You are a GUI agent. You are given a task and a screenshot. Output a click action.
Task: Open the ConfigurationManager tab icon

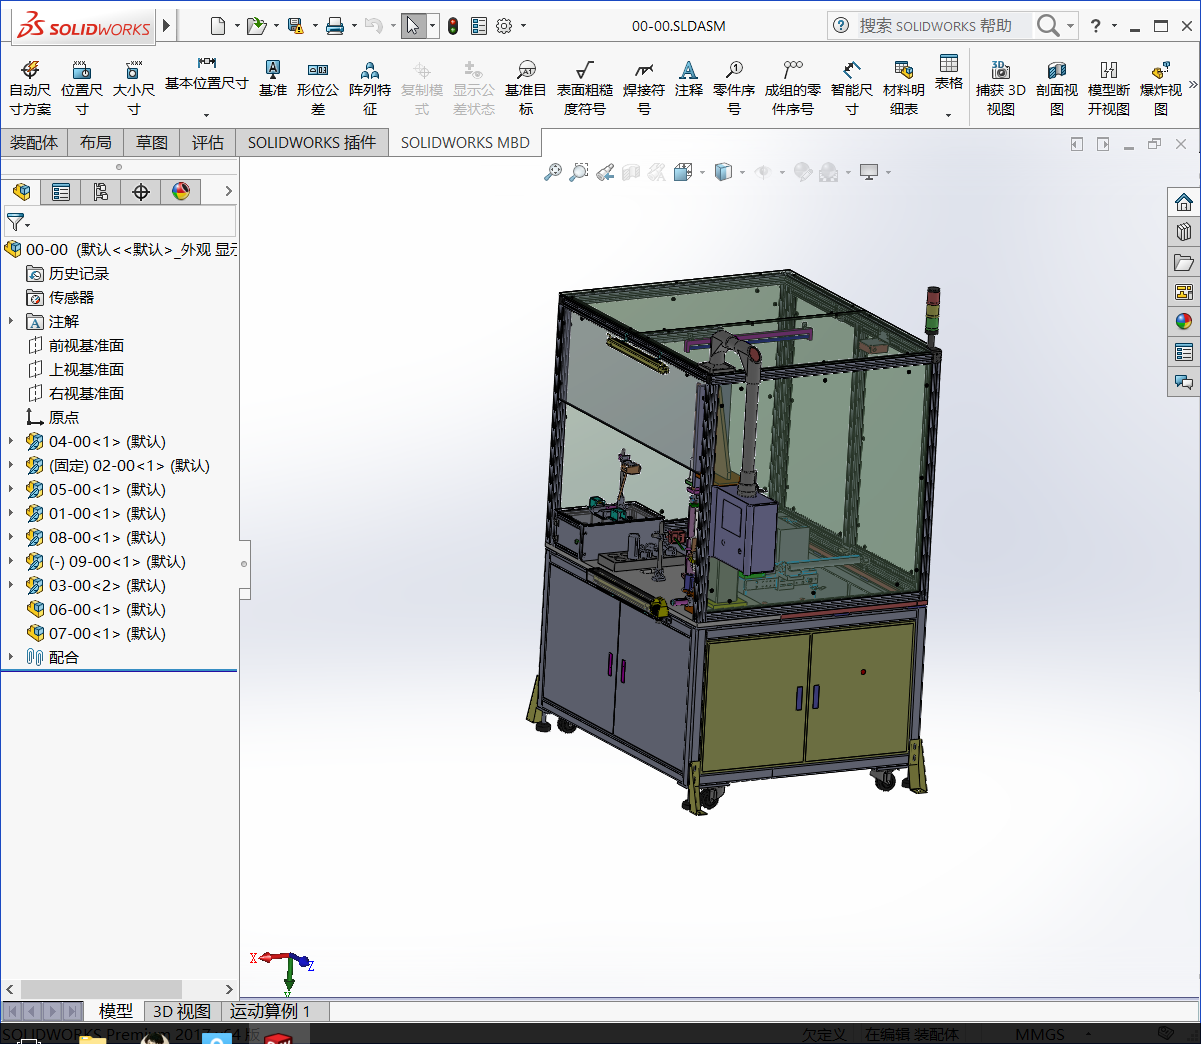[x=101, y=191]
